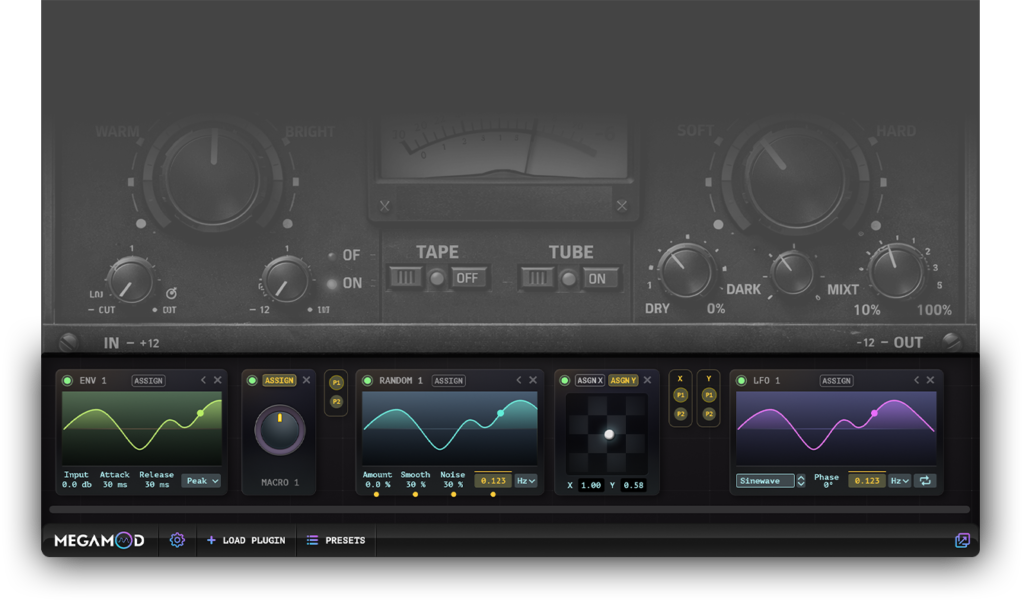Viewport: 1024px width, 602px height.
Task: Expand the Hz unit dropdown in RANDOM 1
Action: click(x=526, y=481)
